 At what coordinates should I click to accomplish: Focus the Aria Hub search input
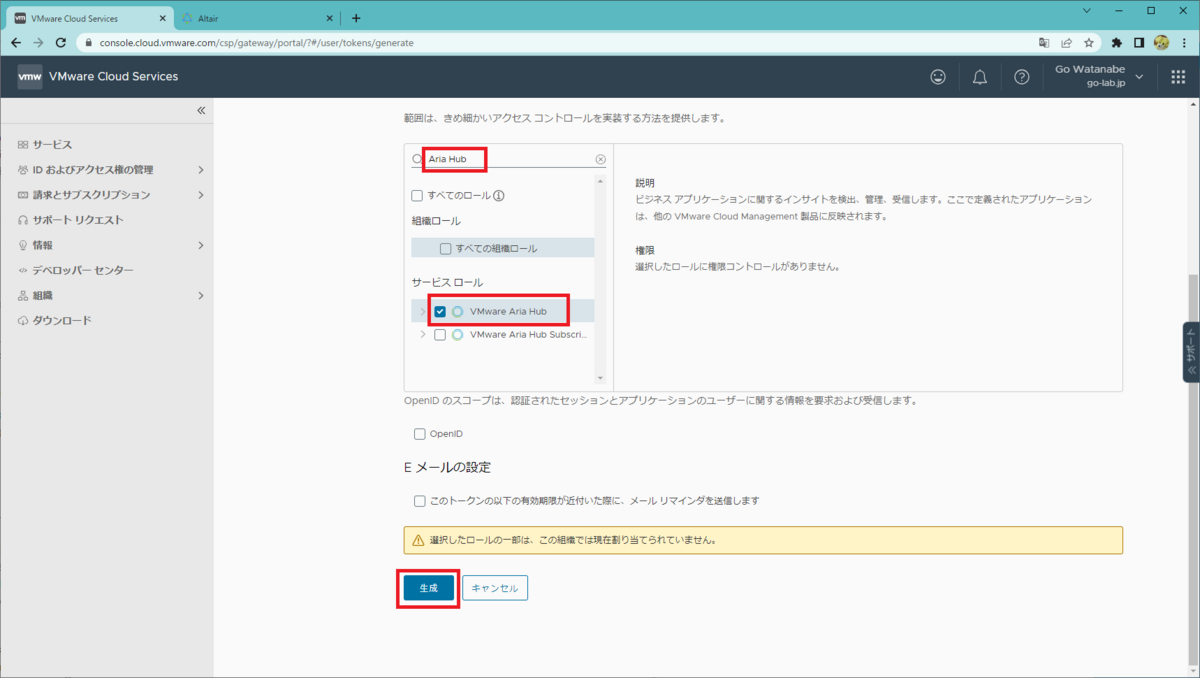pyautogui.click(x=508, y=159)
